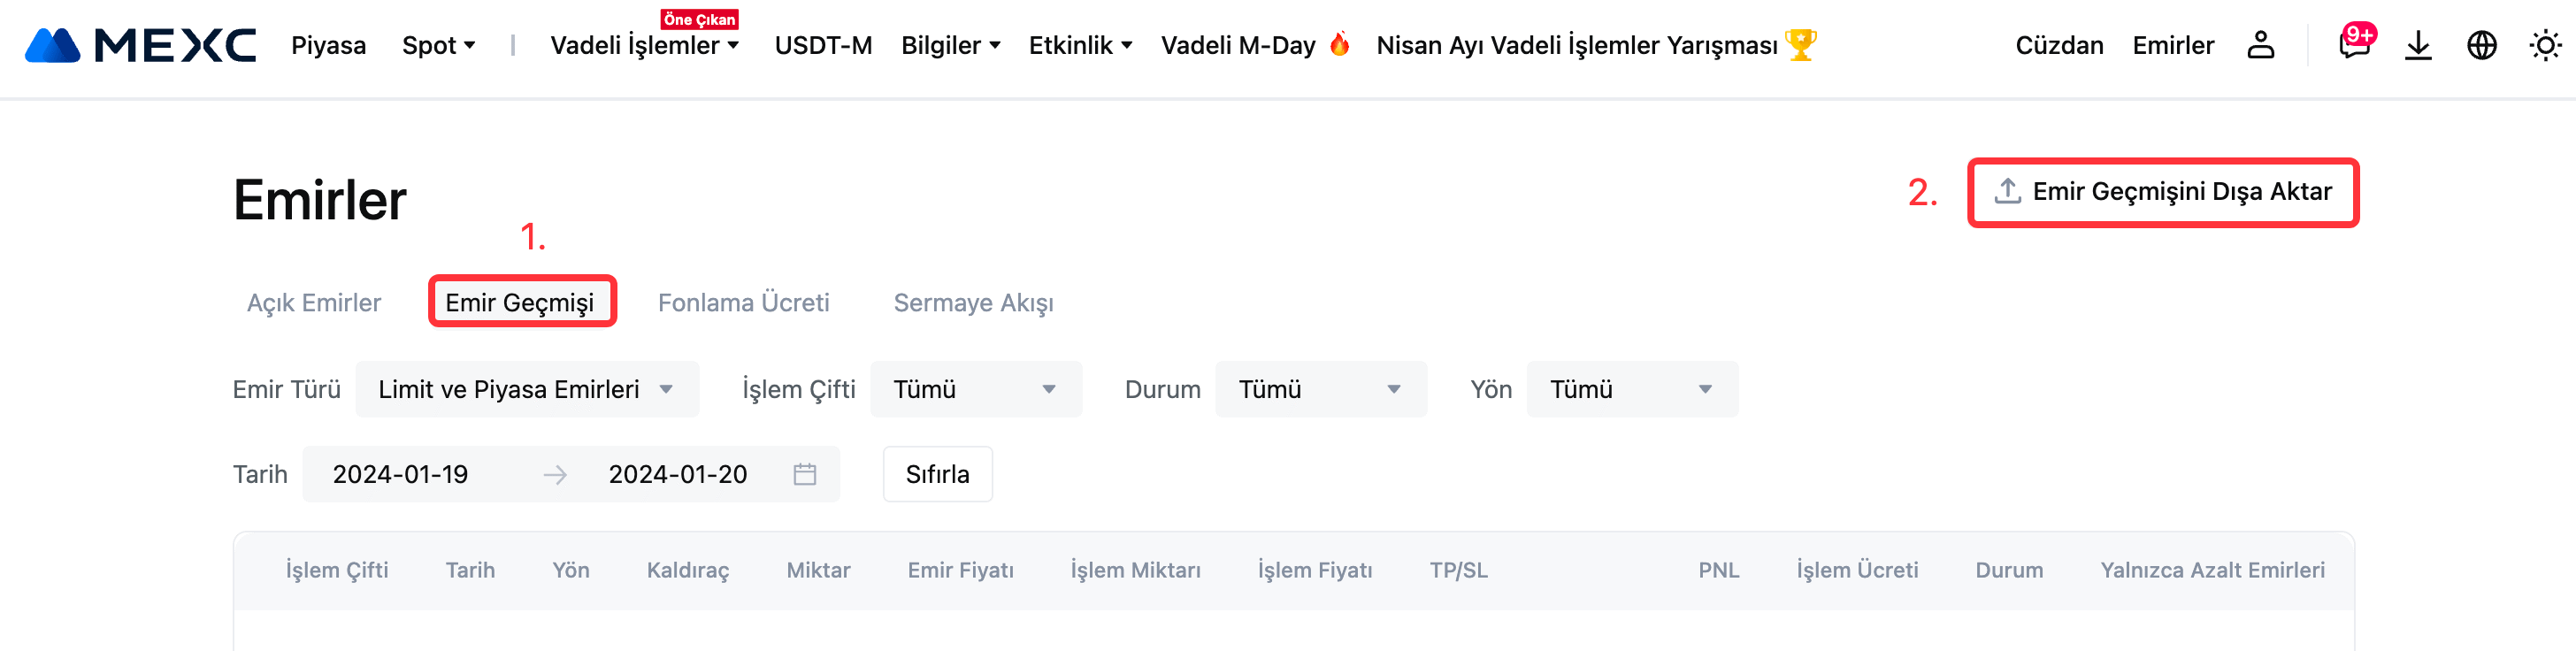Switch to the Açık Emirler tab
The width and height of the screenshot is (2576, 651).
(314, 303)
